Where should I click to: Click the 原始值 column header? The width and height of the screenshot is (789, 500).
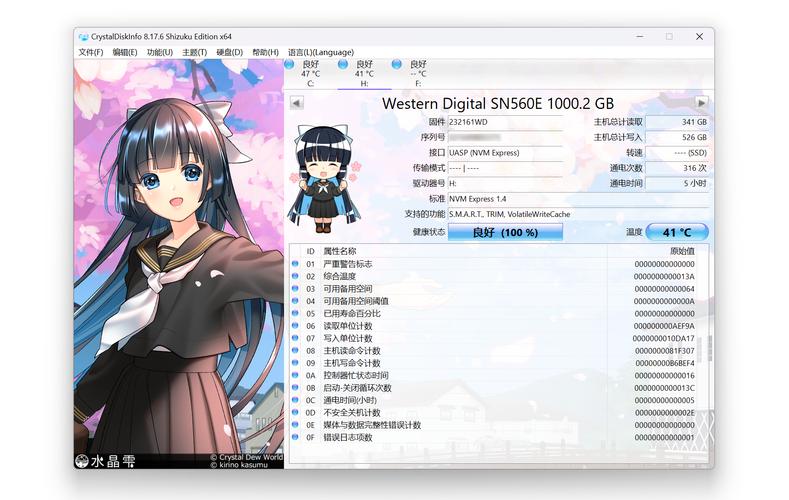[x=682, y=251]
